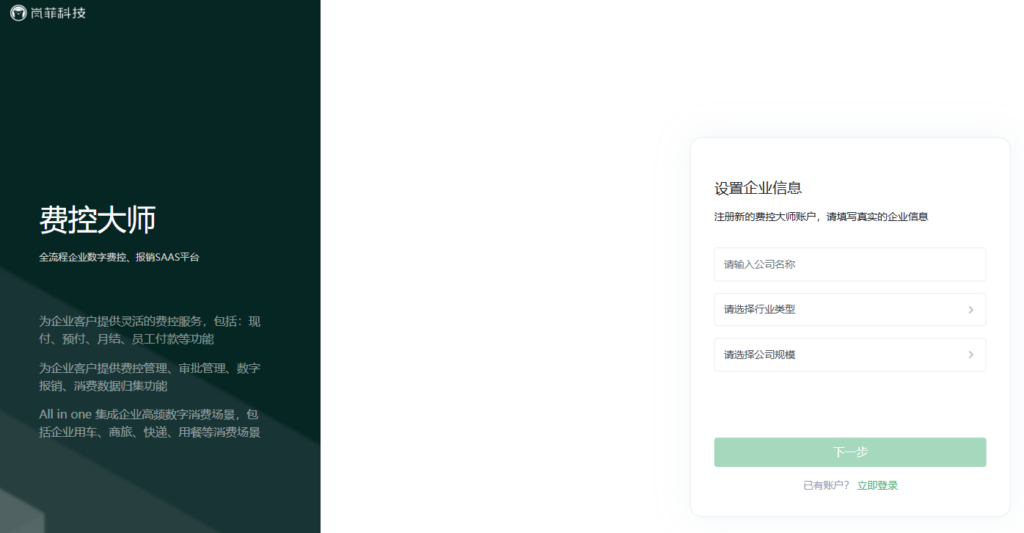The width and height of the screenshot is (1024, 533).
Task: Click the chevron on the company size field
Action: [970, 355]
